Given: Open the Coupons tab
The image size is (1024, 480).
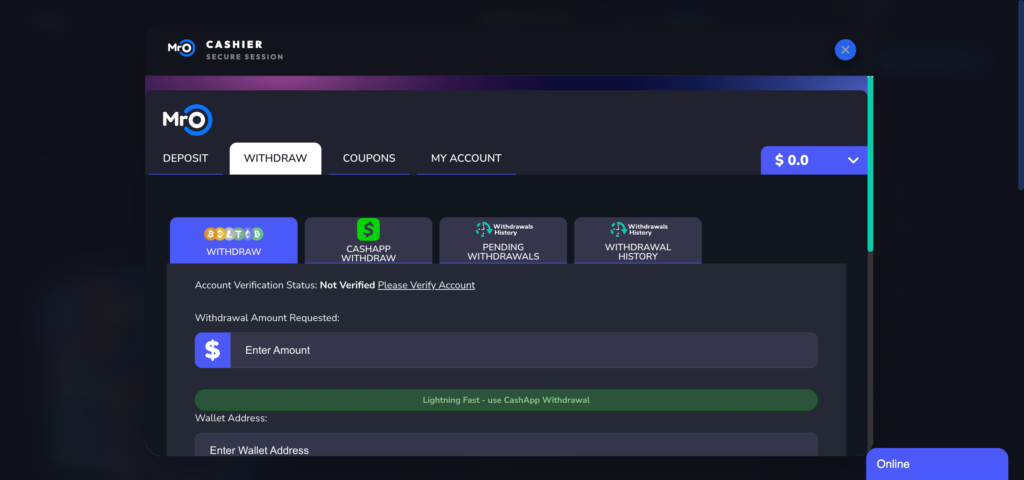Looking at the screenshot, I should (x=369, y=159).
